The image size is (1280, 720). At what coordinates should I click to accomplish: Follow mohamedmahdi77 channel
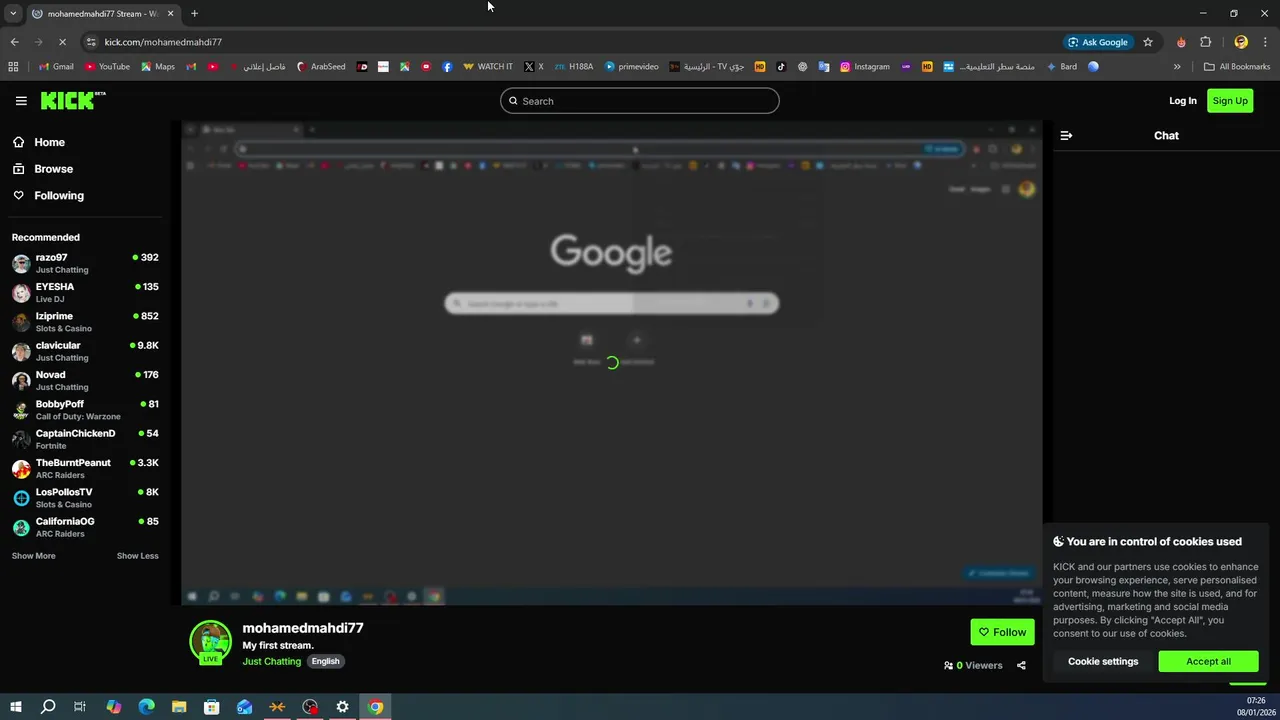[x=1002, y=632]
